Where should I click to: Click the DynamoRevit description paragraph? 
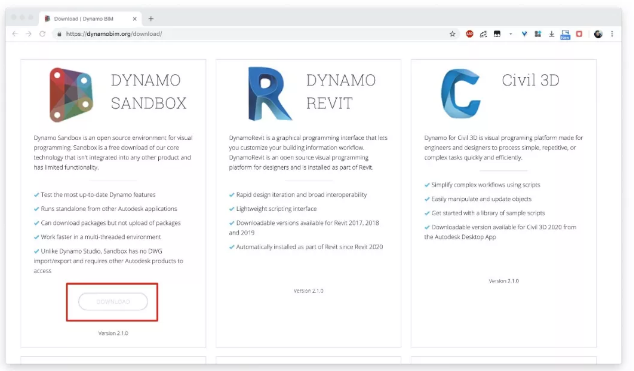[308, 152]
